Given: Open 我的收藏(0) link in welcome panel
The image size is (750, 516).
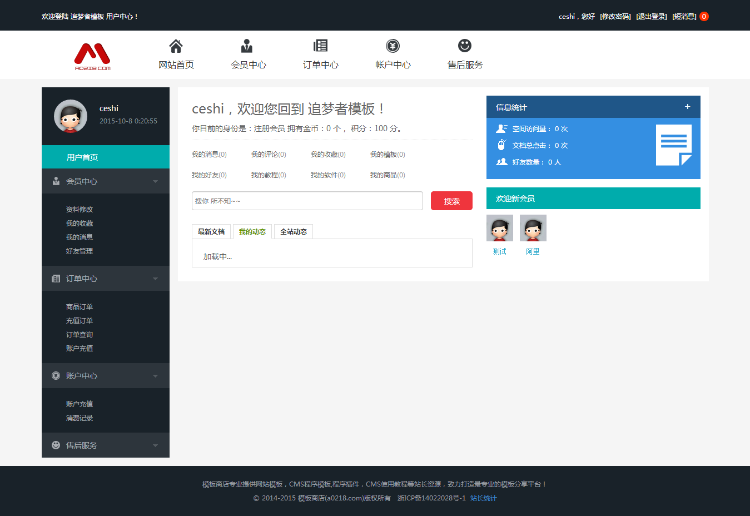Looking at the screenshot, I should [x=328, y=154].
